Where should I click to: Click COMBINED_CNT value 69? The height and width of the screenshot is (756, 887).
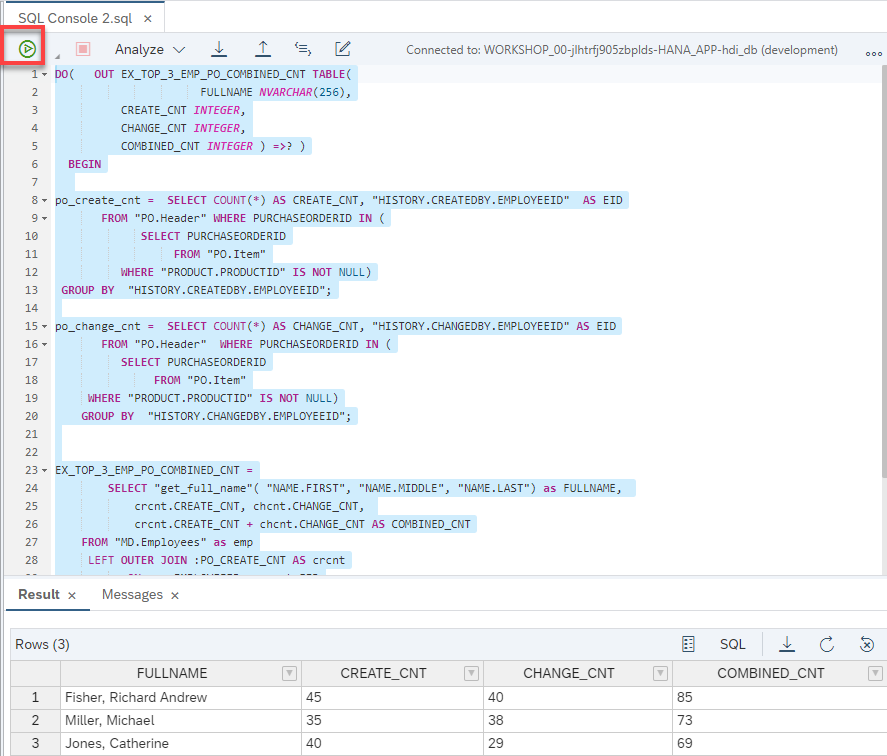tap(780, 744)
